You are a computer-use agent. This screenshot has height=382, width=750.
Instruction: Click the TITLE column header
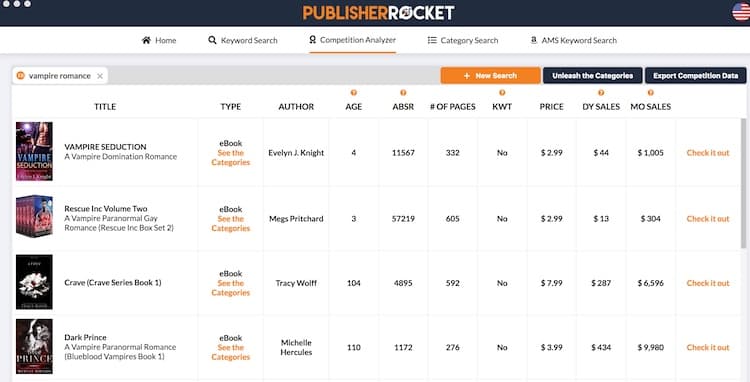tap(105, 107)
